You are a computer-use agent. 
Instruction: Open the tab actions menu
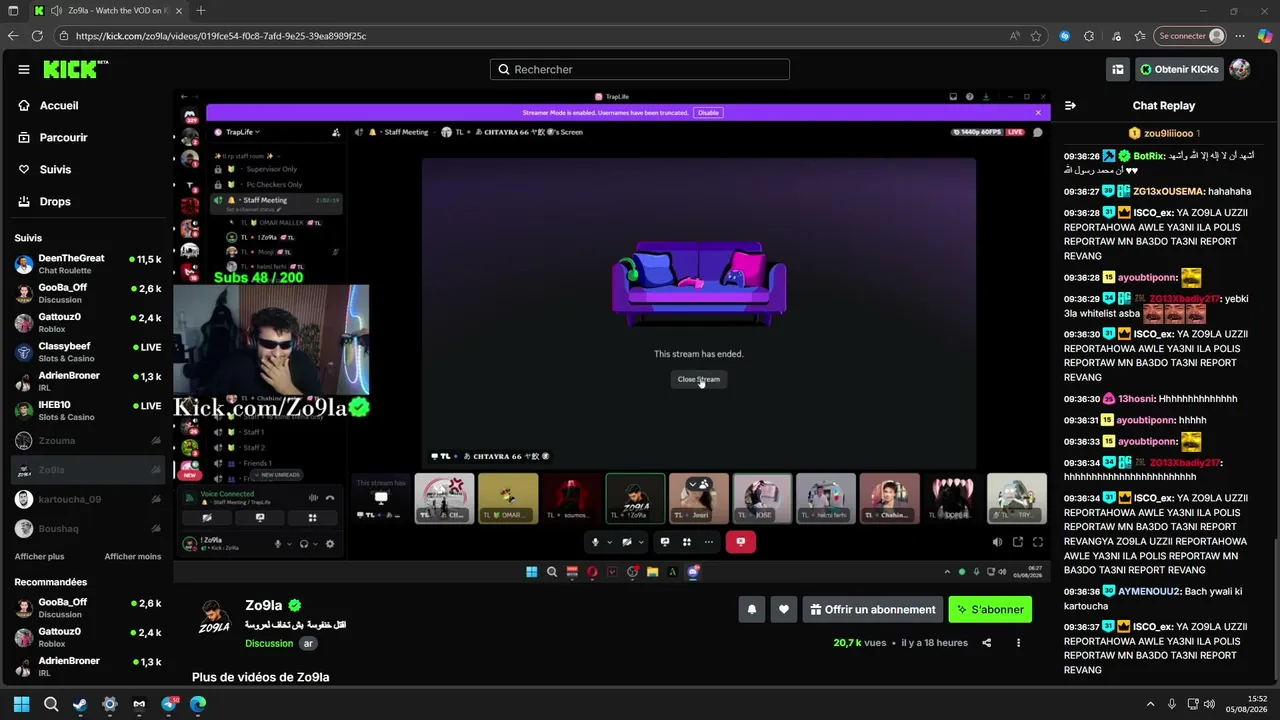click(13, 11)
